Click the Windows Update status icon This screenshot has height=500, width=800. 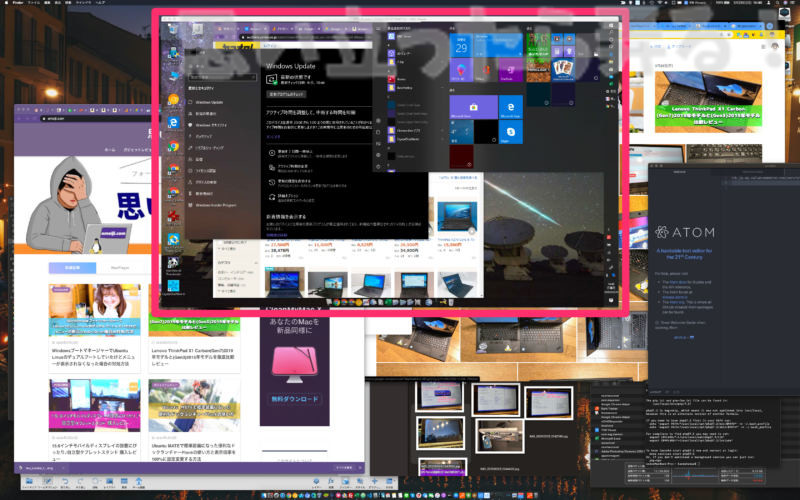[x=272, y=79]
